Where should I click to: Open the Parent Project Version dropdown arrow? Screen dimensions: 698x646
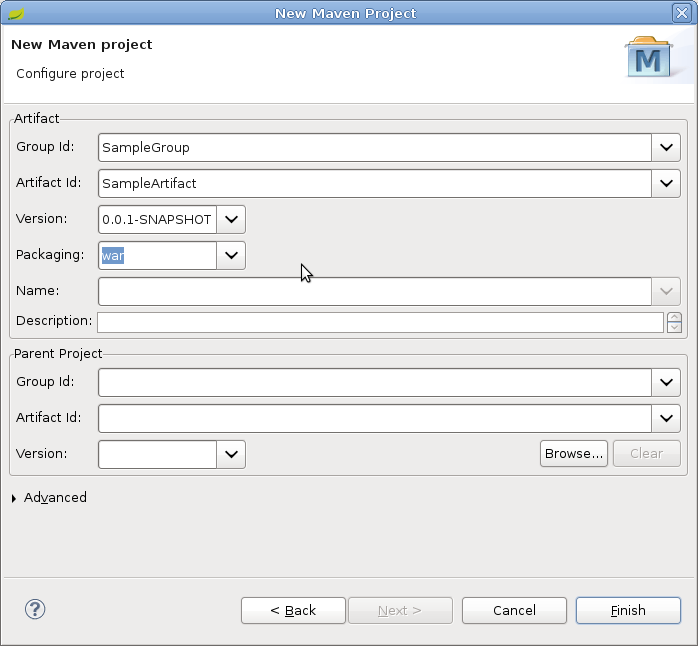tap(231, 455)
